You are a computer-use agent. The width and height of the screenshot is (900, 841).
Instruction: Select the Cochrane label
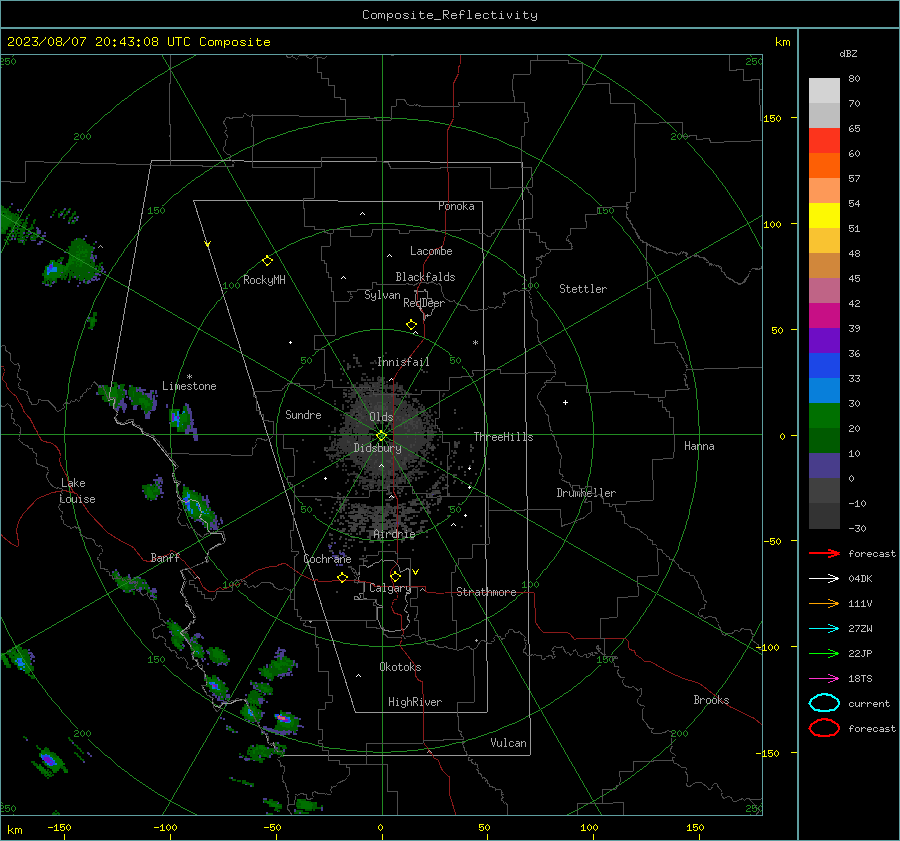[327, 559]
